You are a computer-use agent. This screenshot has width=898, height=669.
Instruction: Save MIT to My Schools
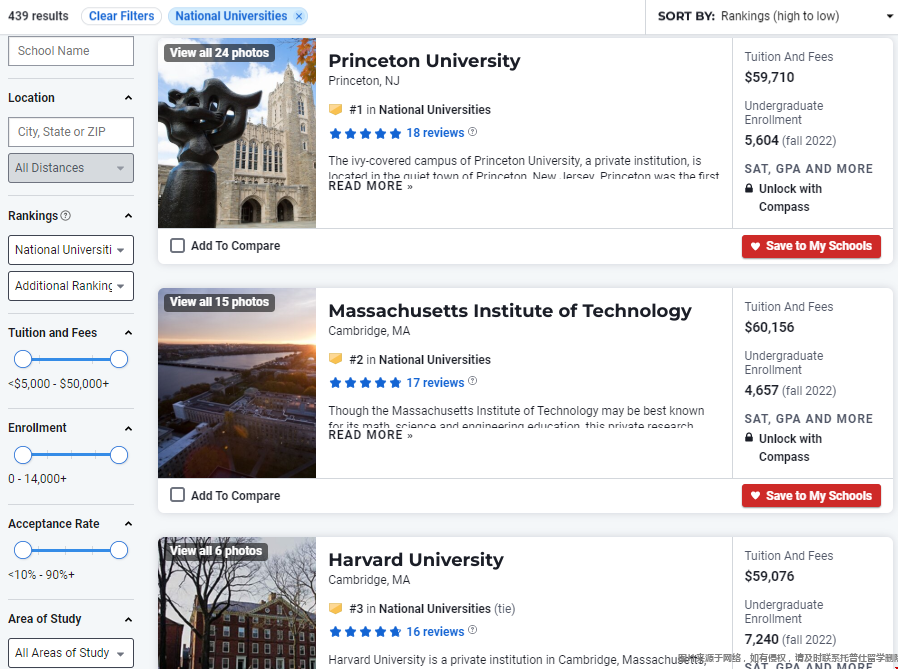pyautogui.click(x=812, y=496)
